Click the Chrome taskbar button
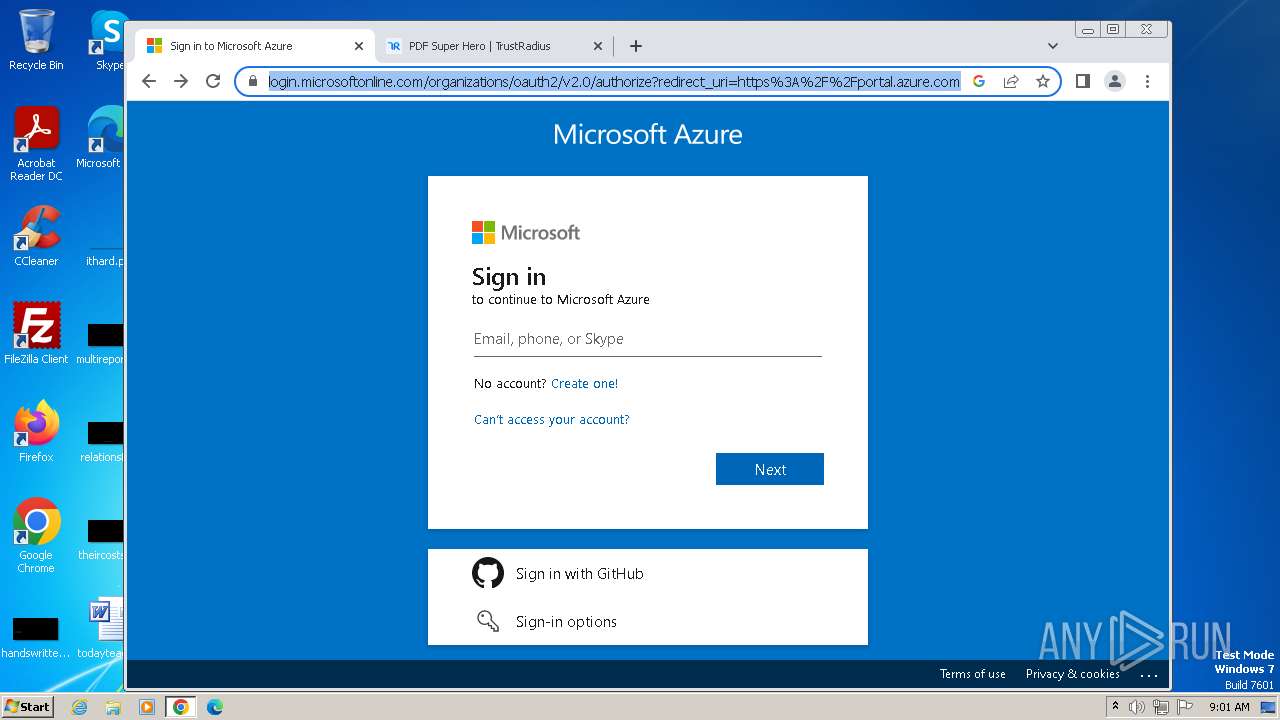Viewport: 1280px width, 720px height. 181,707
